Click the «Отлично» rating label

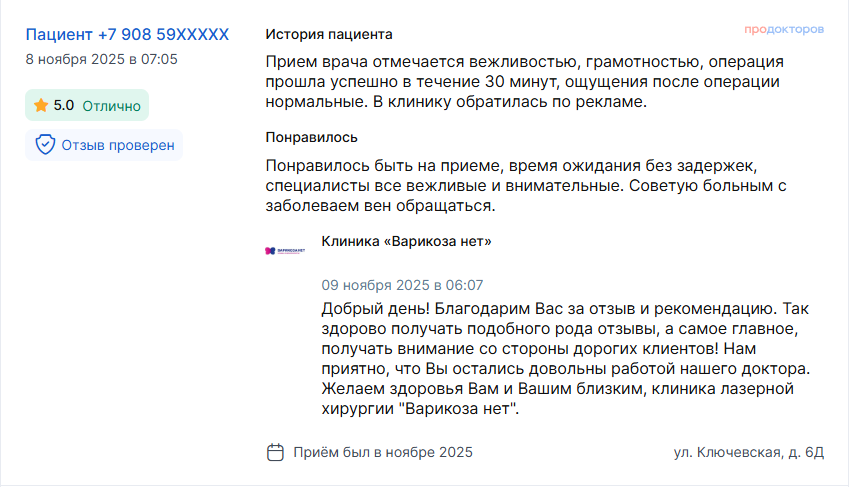point(112,105)
